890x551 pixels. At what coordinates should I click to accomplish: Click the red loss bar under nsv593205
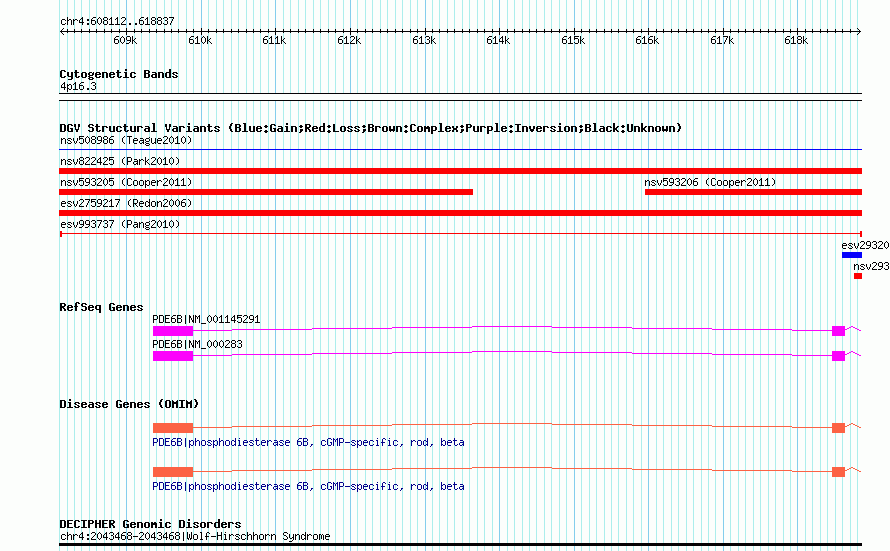(266, 192)
